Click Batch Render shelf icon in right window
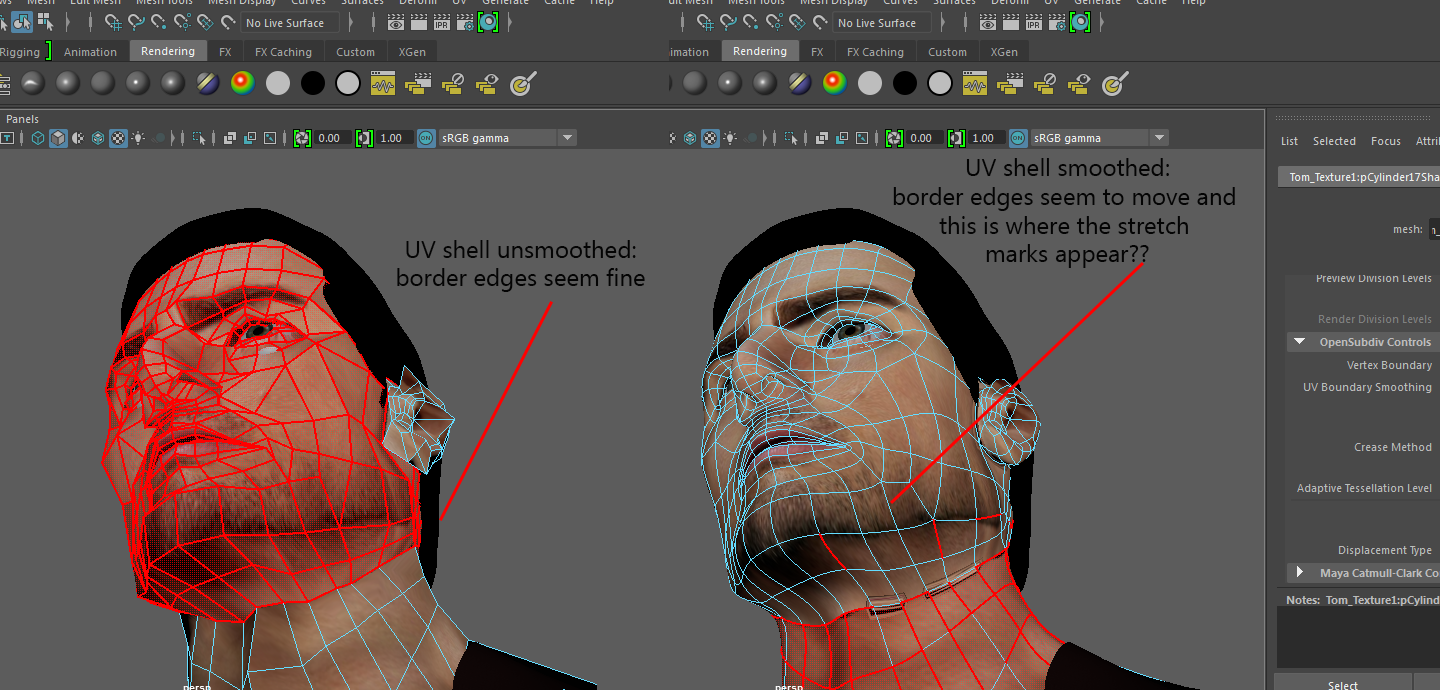 click(1010, 84)
